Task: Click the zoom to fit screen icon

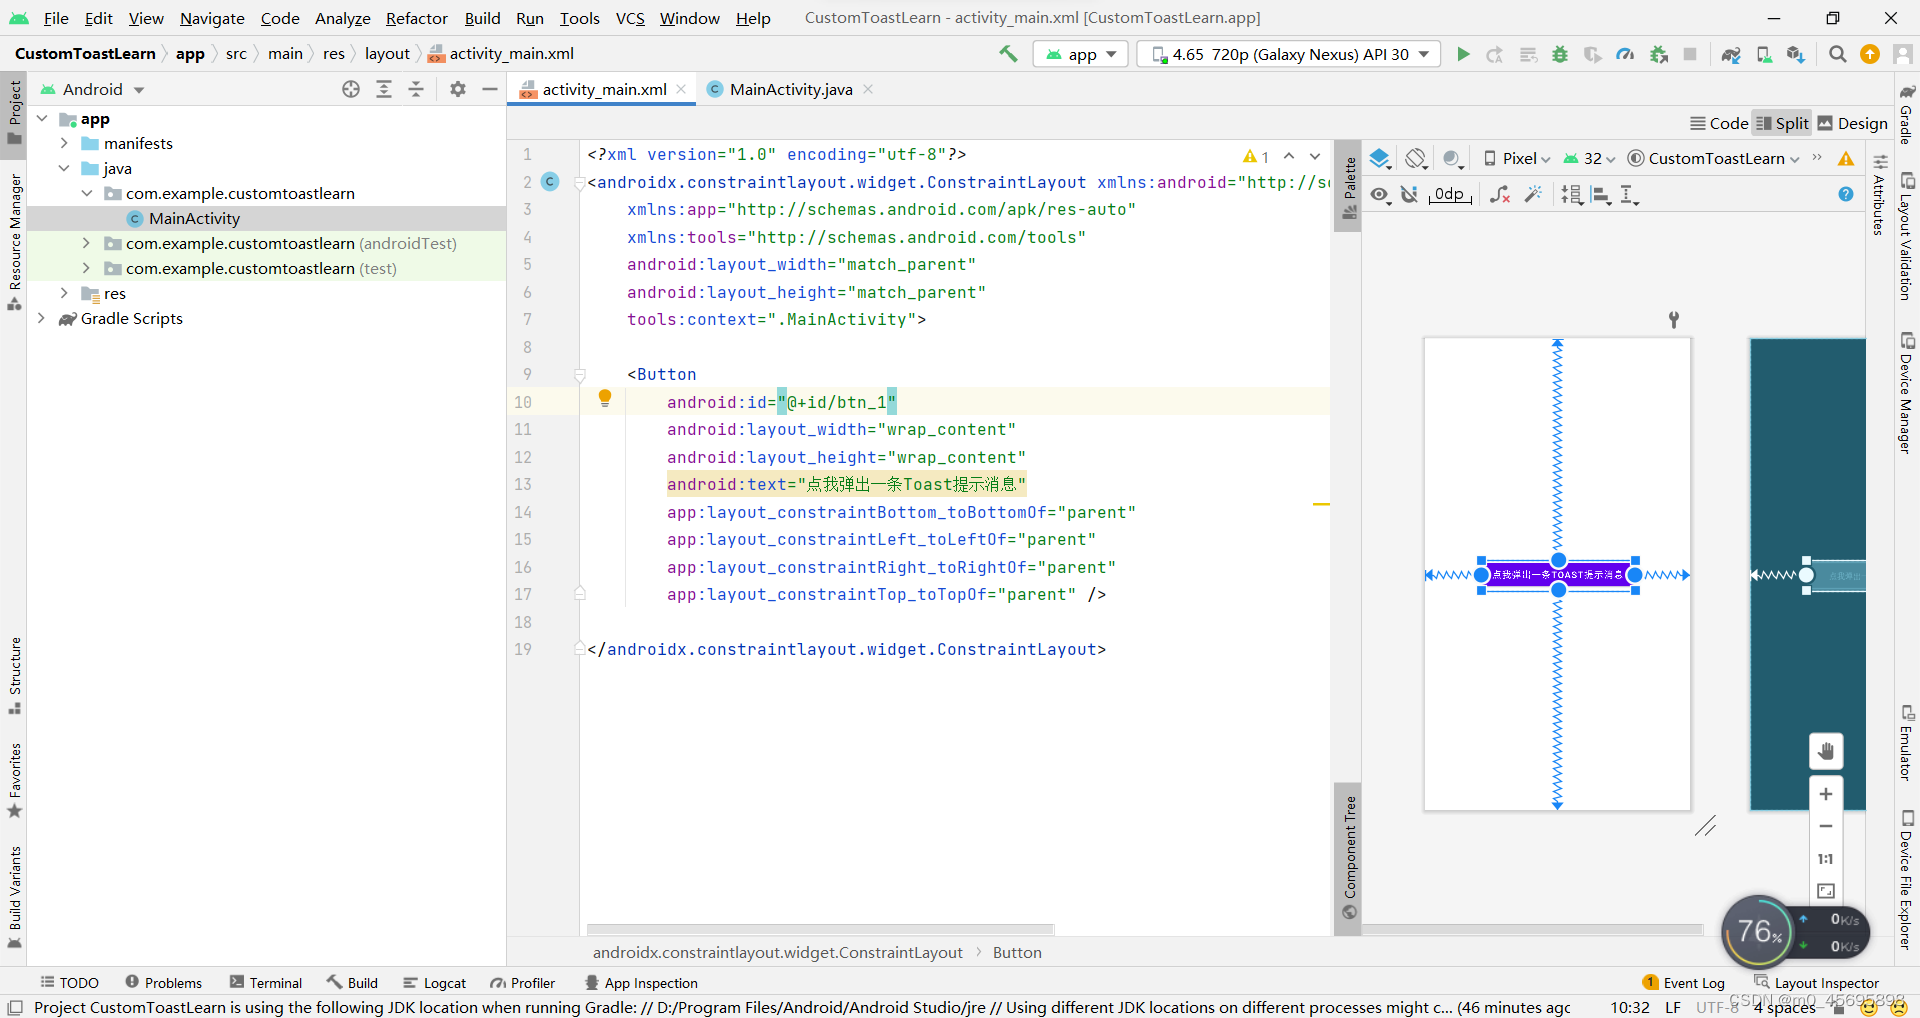Action: (x=1826, y=891)
